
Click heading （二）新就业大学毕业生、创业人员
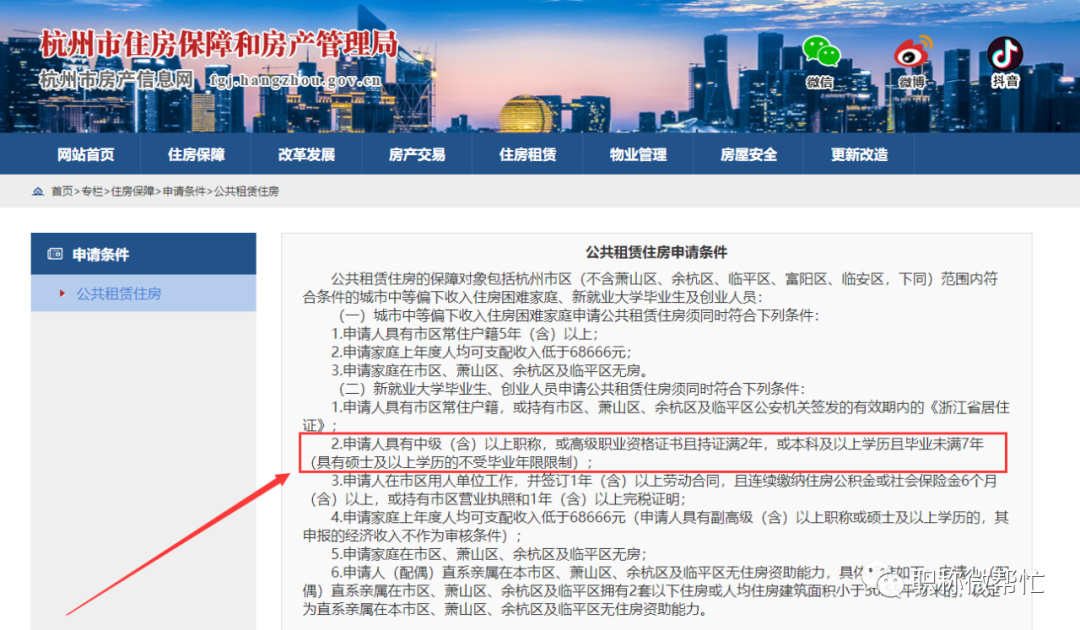571,389
